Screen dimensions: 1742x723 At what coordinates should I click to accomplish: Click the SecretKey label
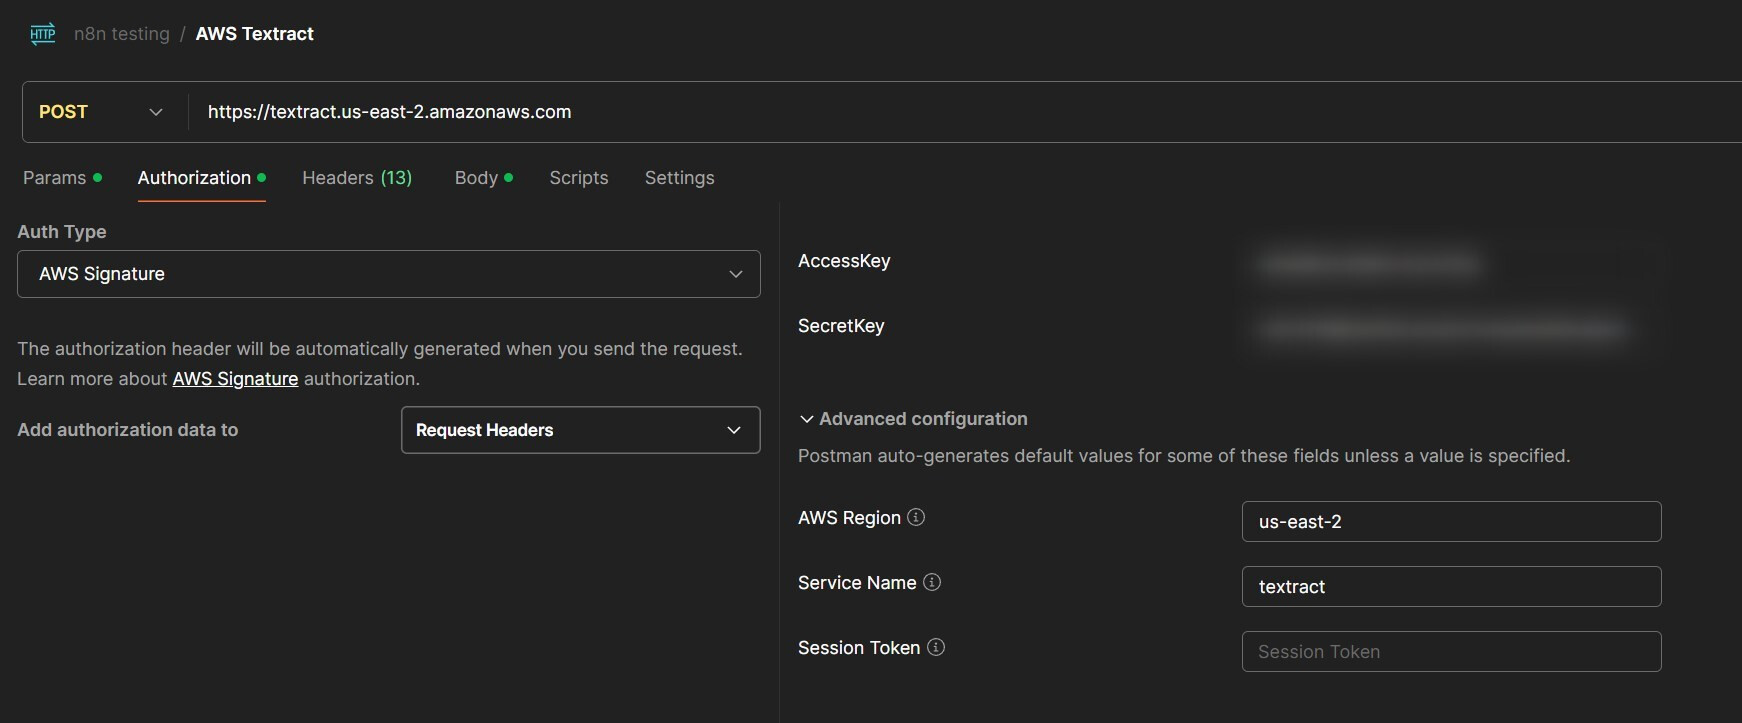tap(841, 326)
